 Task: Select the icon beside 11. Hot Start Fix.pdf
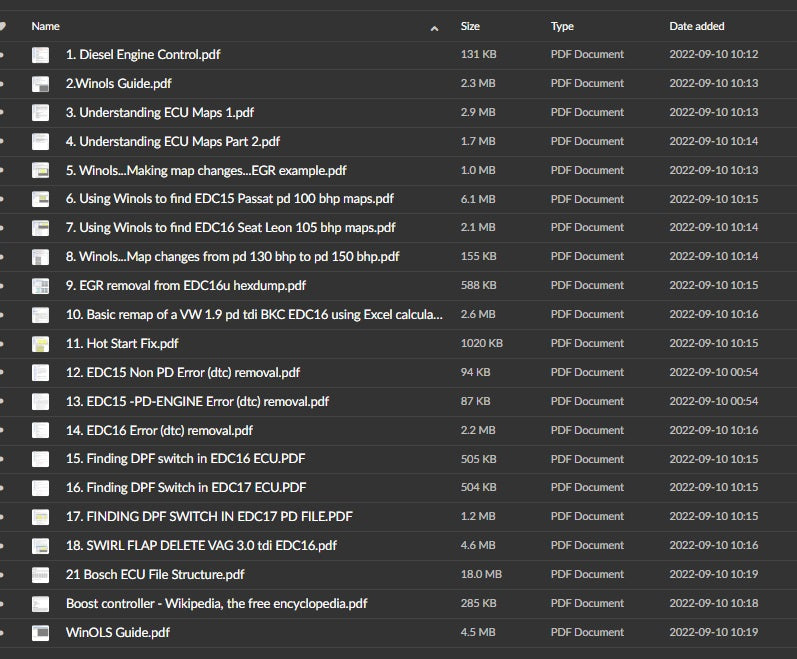40,344
